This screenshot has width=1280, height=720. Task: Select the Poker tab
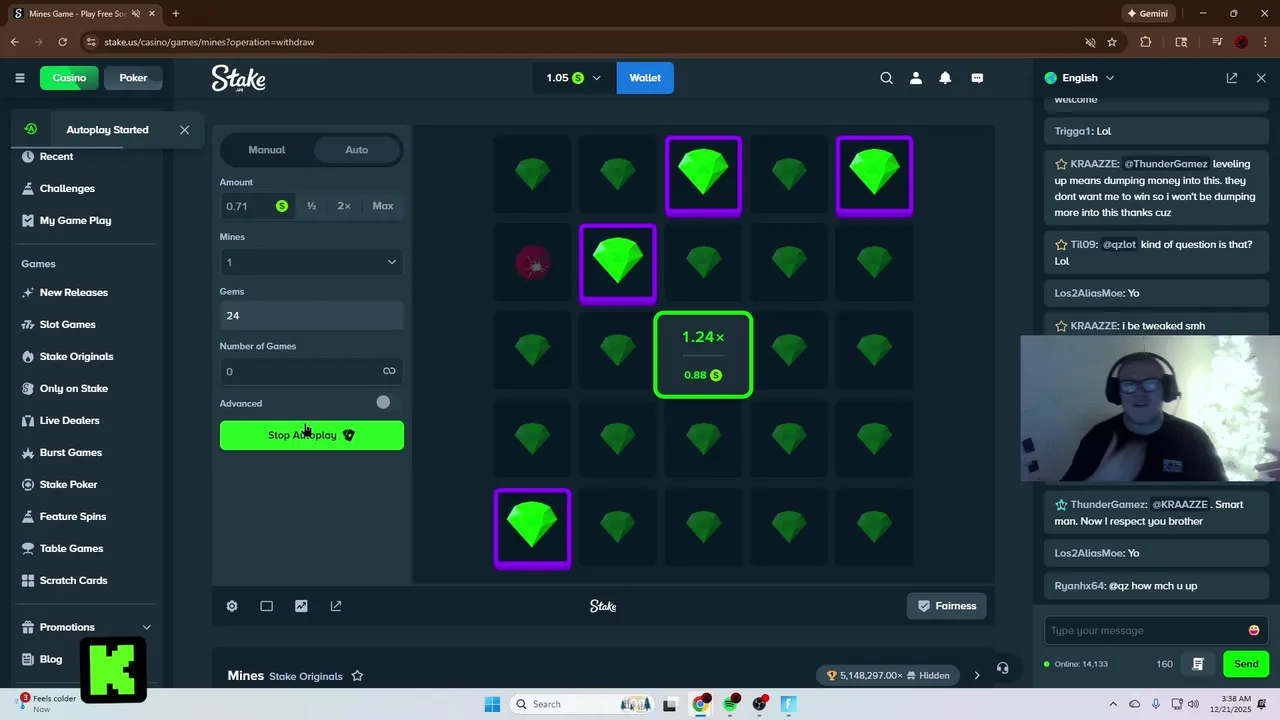133,78
